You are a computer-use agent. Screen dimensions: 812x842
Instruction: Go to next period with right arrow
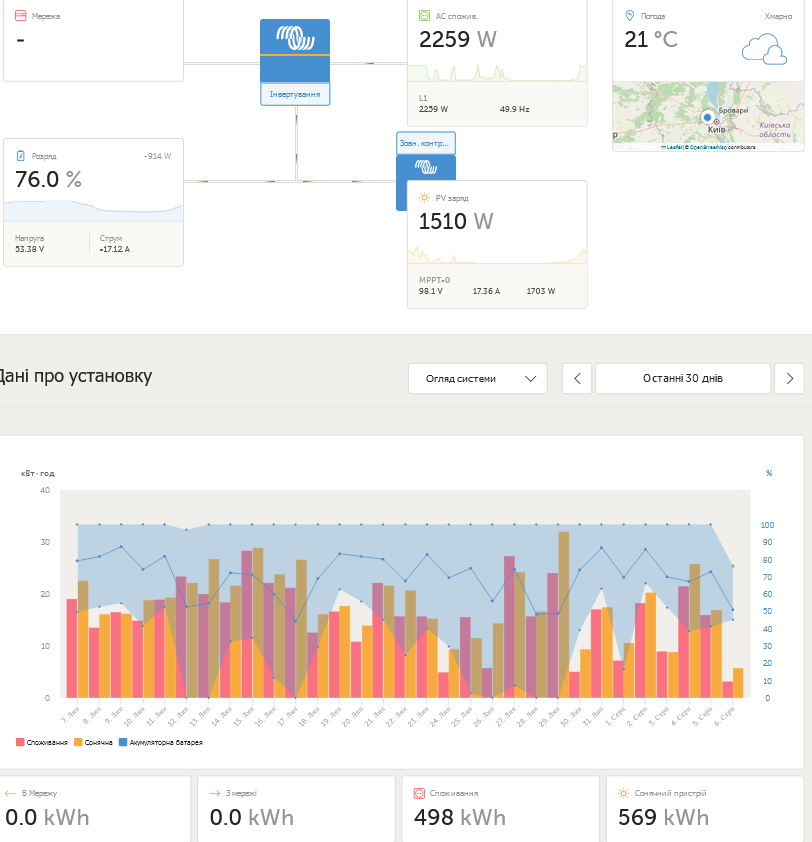click(x=790, y=379)
